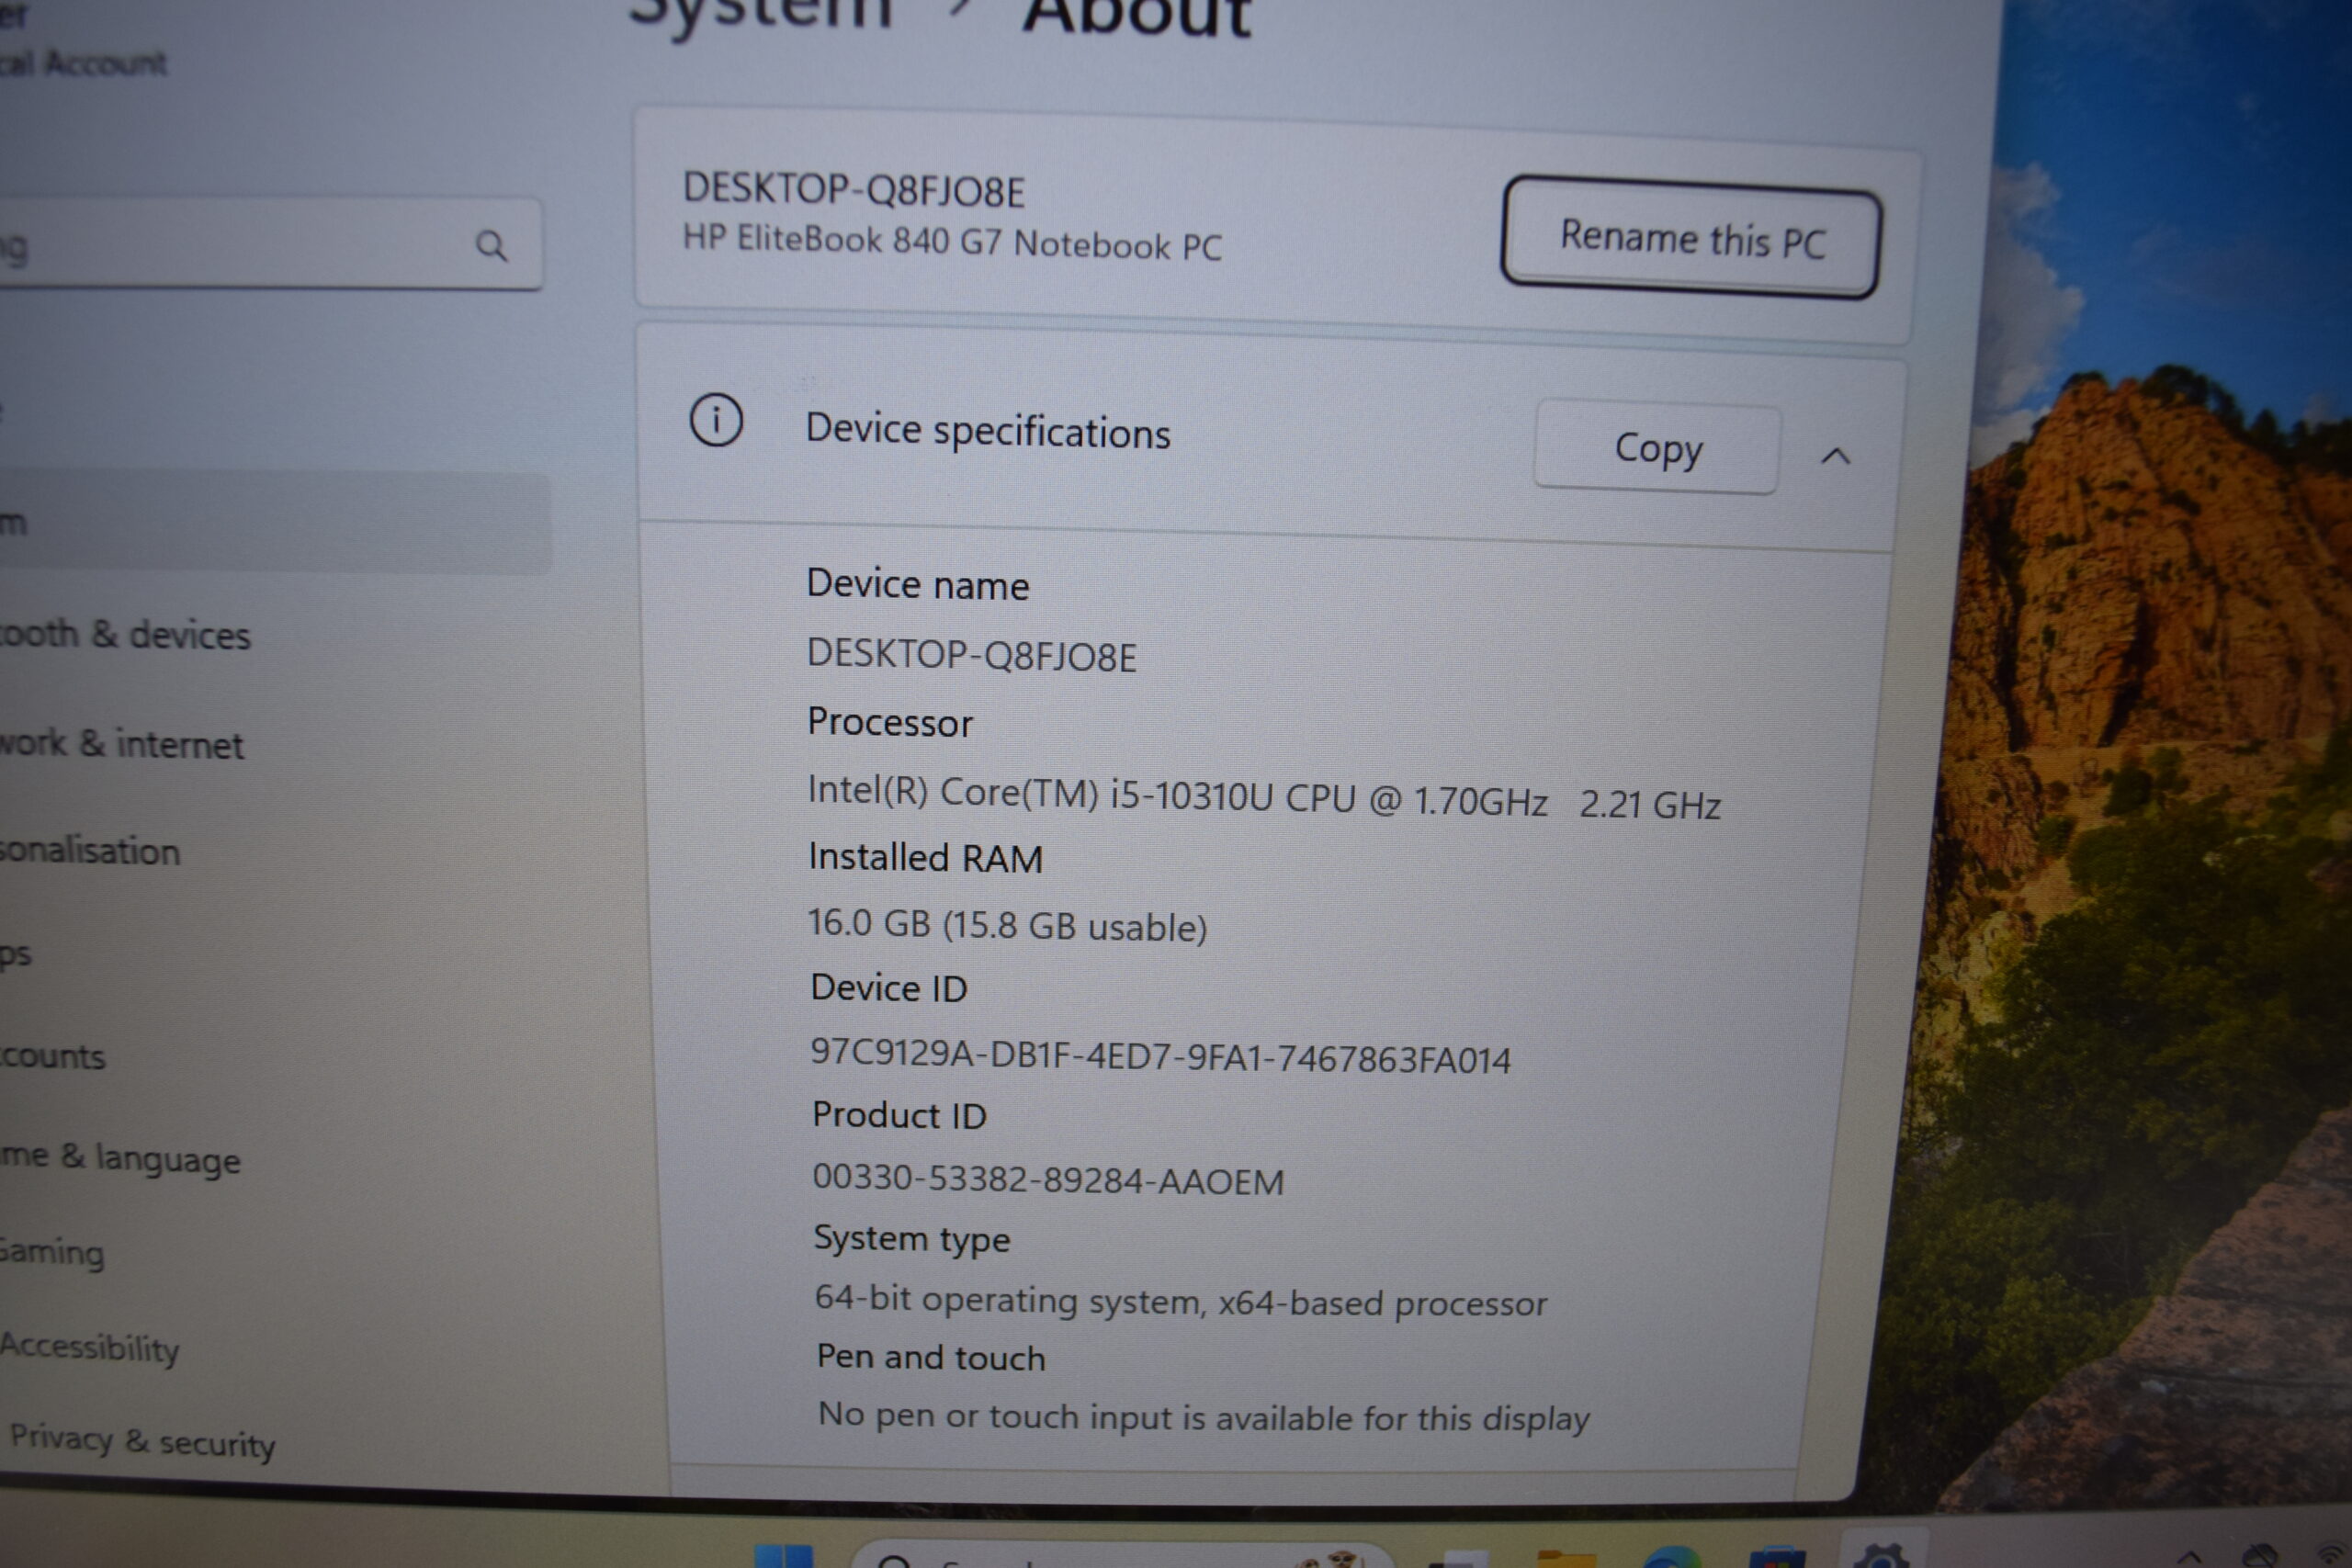
Task: Click the Find a setting search field
Action: pyautogui.click(x=270, y=244)
